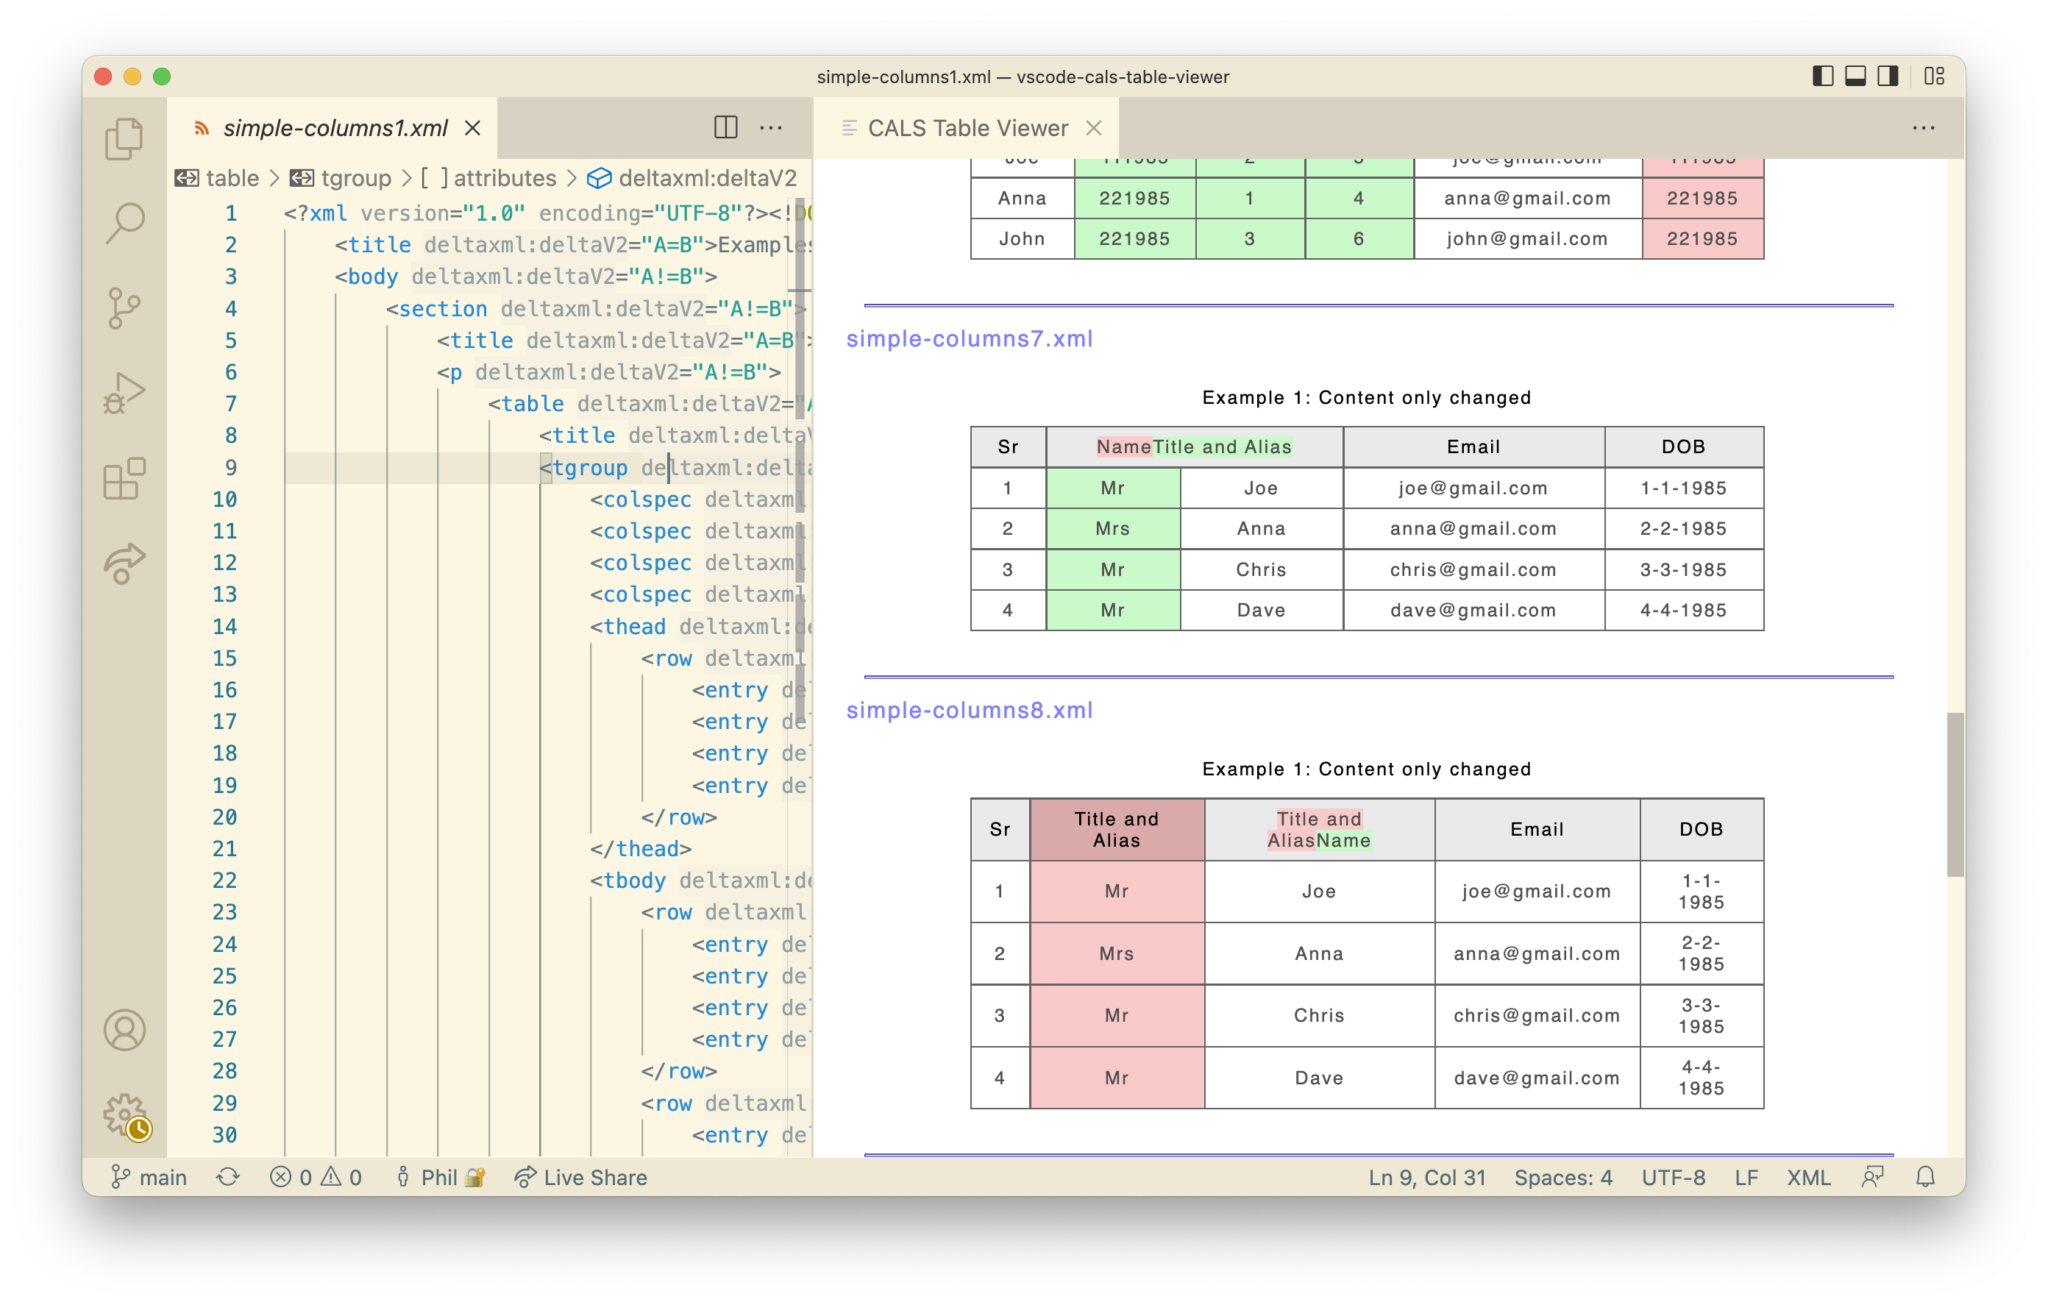Open the Search view

point(124,223)
